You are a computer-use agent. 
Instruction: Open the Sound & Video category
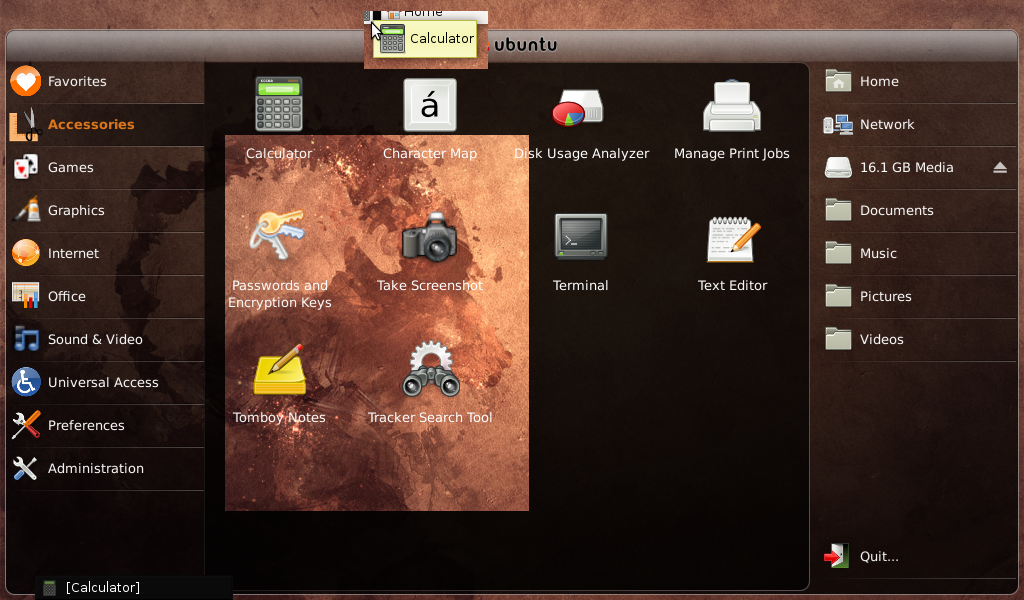pyautogui.click(x=95, y=339)
